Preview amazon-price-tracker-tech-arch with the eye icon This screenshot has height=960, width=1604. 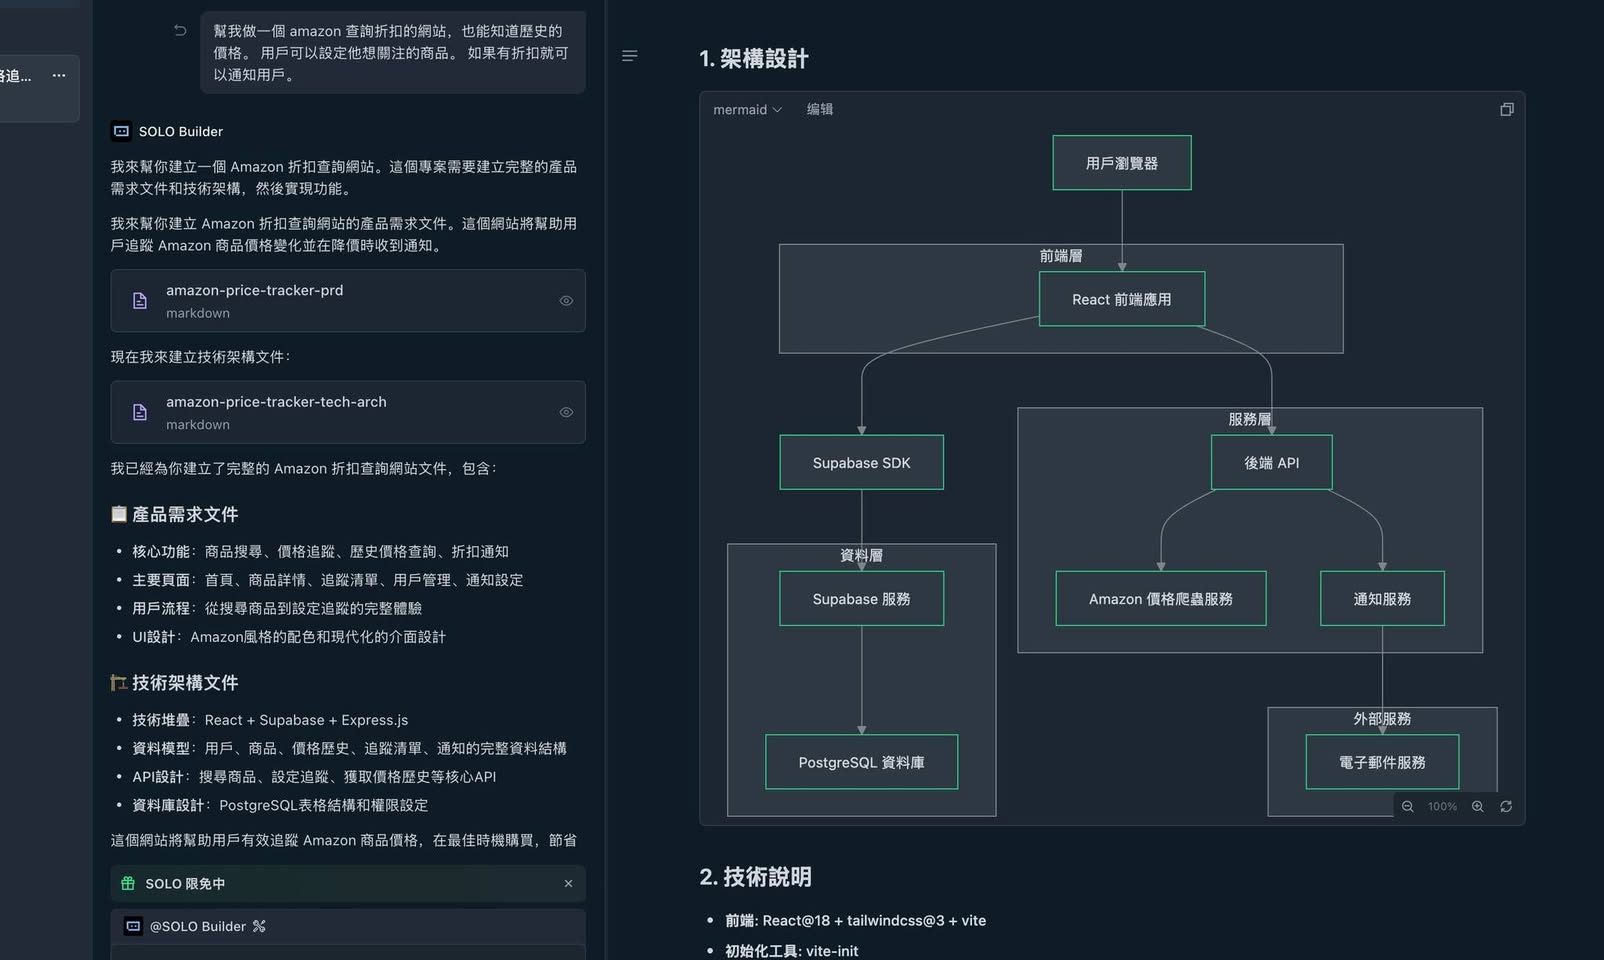[566, 412]
